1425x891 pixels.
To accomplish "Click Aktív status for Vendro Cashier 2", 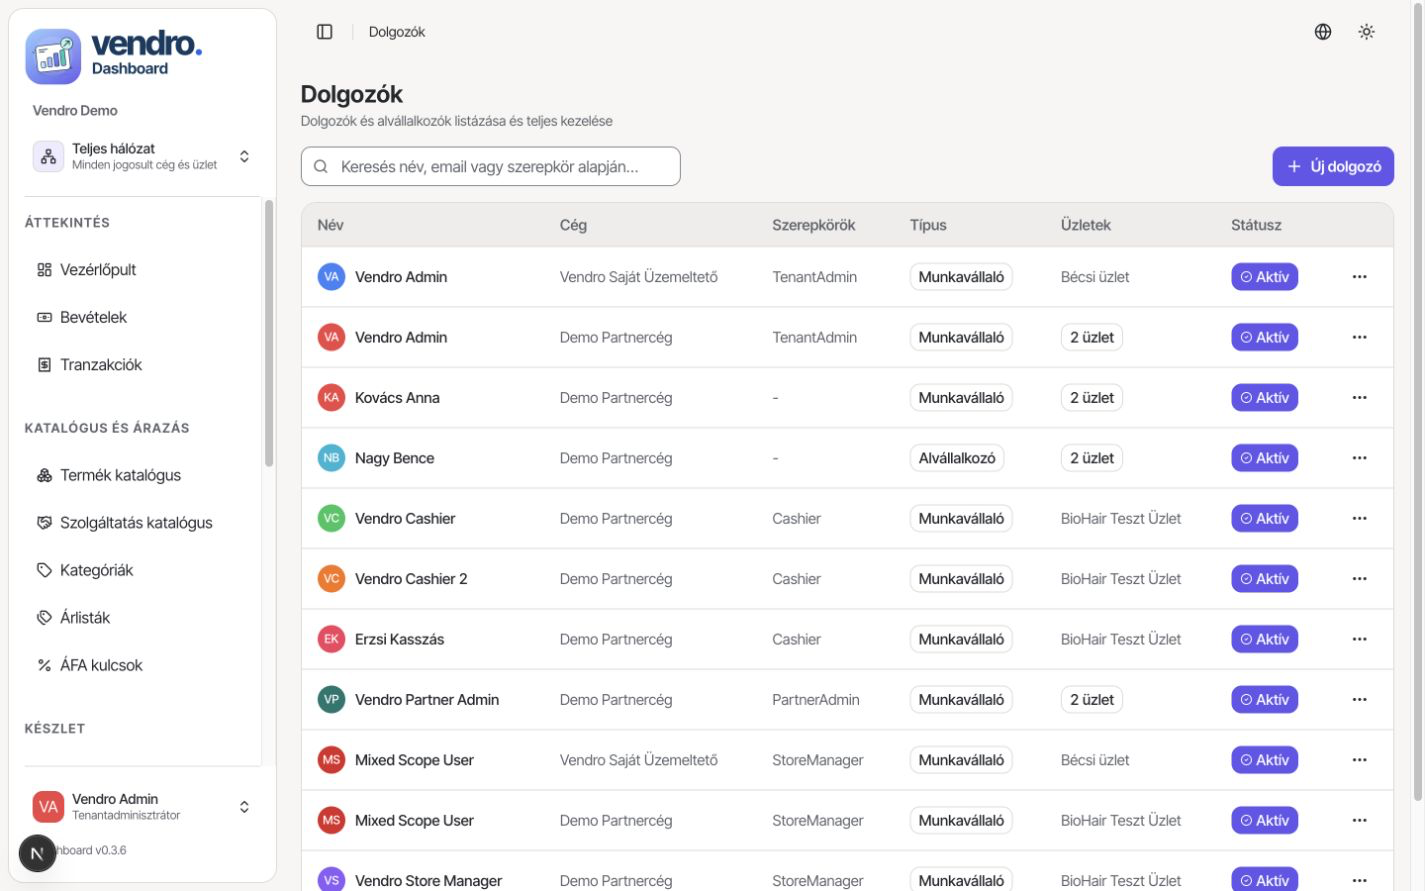I will pos(1264,579).
